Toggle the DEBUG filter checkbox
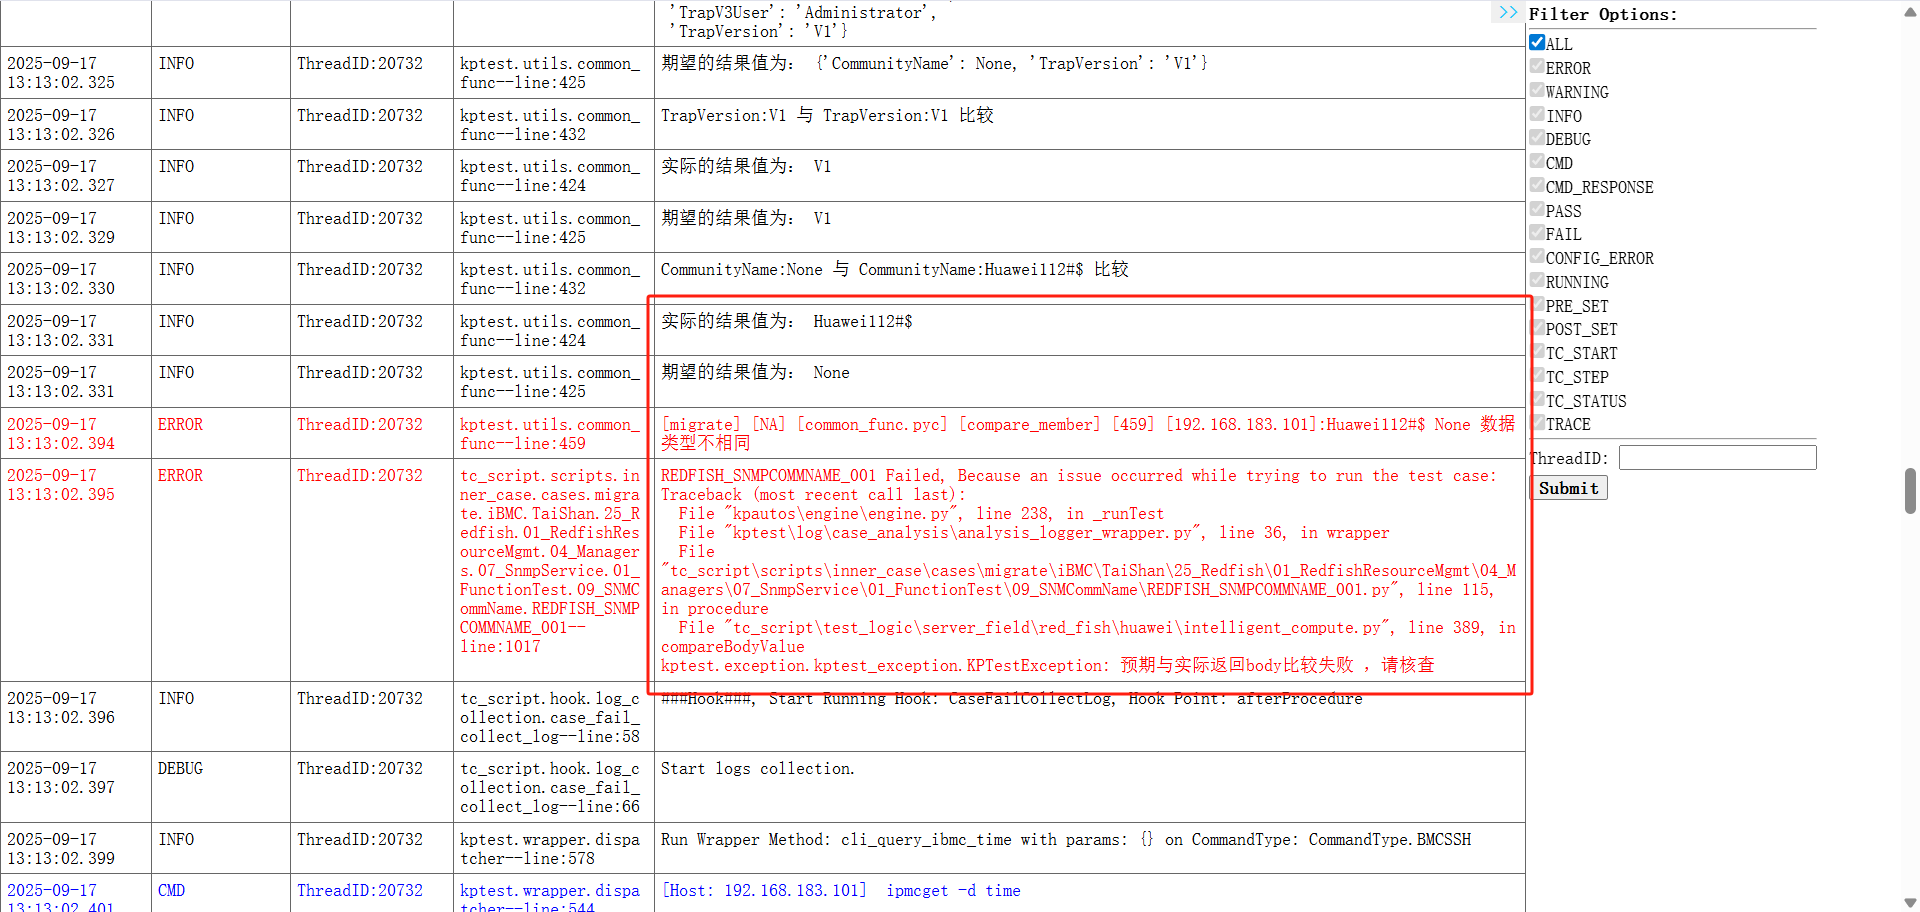The height and width of the screenshot is (912, 1920). (x=1537, y=138)
